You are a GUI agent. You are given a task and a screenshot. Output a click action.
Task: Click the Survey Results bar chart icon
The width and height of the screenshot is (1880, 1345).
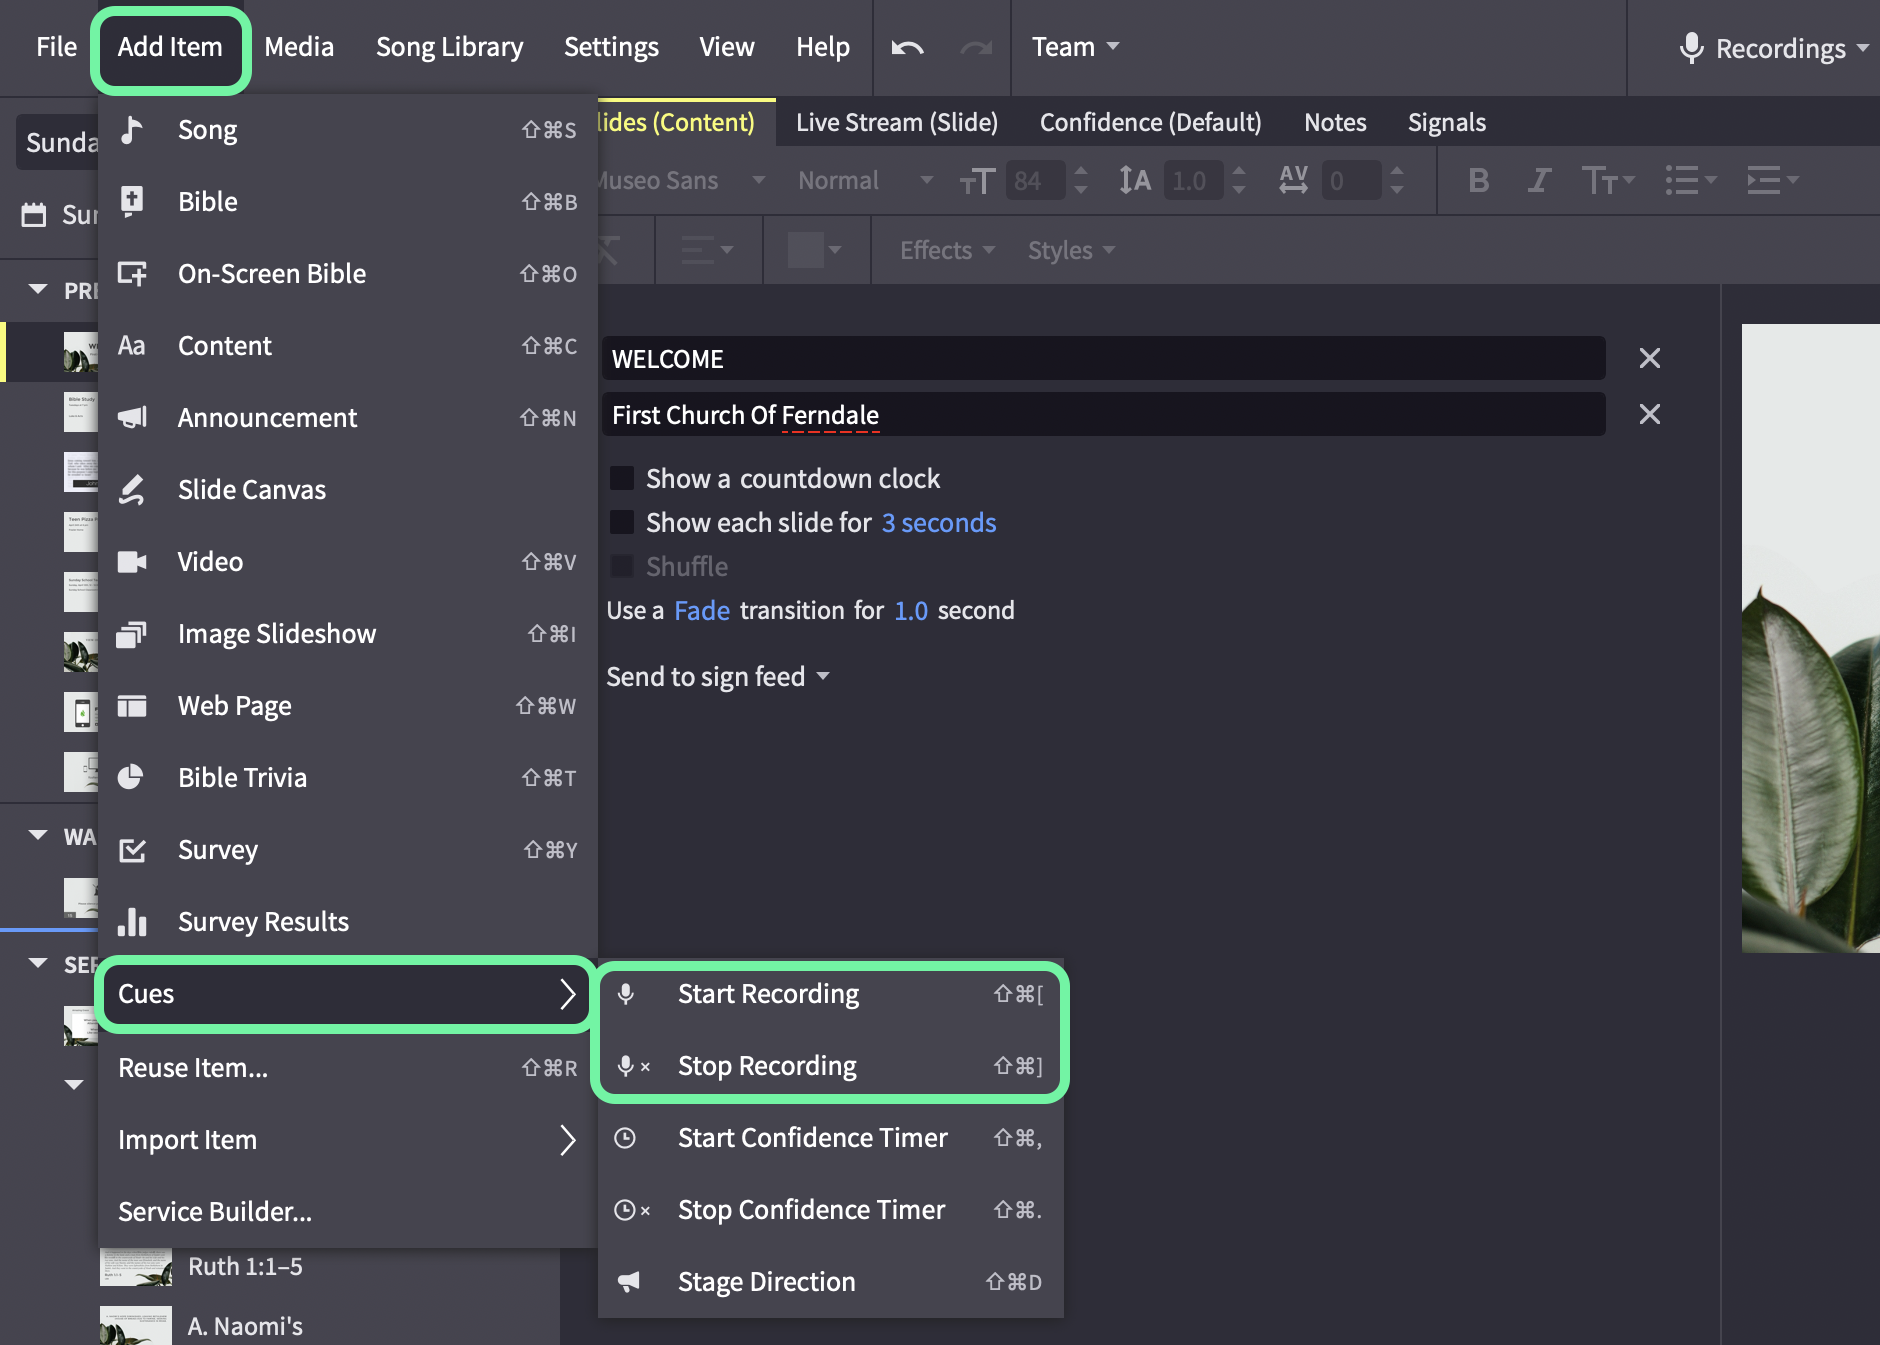tap(132, 922)
